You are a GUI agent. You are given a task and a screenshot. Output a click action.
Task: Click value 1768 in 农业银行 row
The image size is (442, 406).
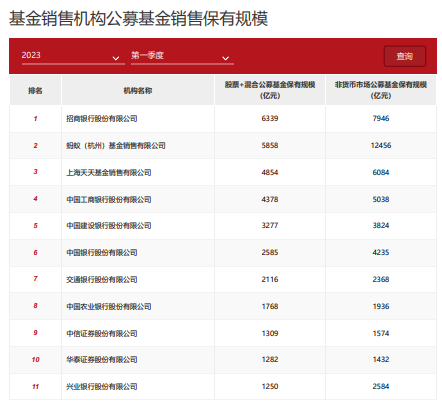point(270,306)
